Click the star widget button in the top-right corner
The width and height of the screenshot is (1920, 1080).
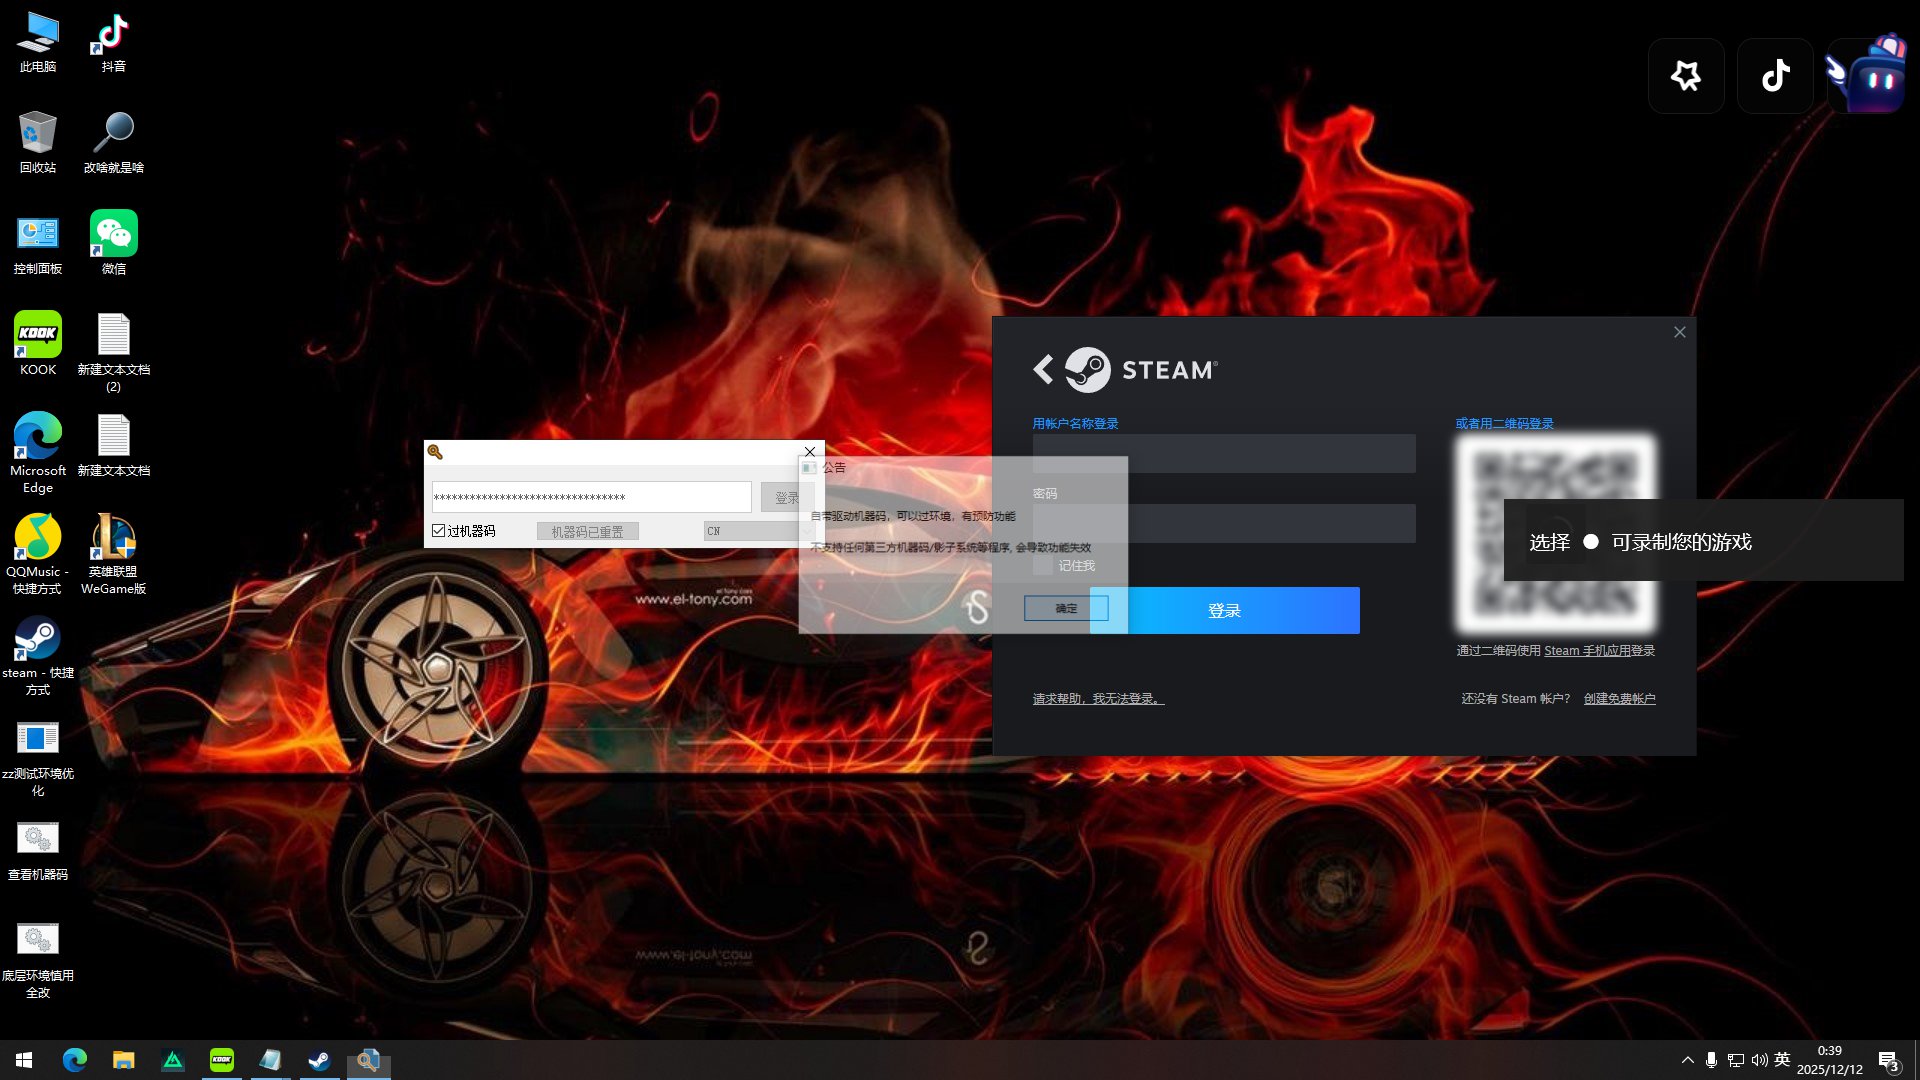click(x=1686, y=76)
